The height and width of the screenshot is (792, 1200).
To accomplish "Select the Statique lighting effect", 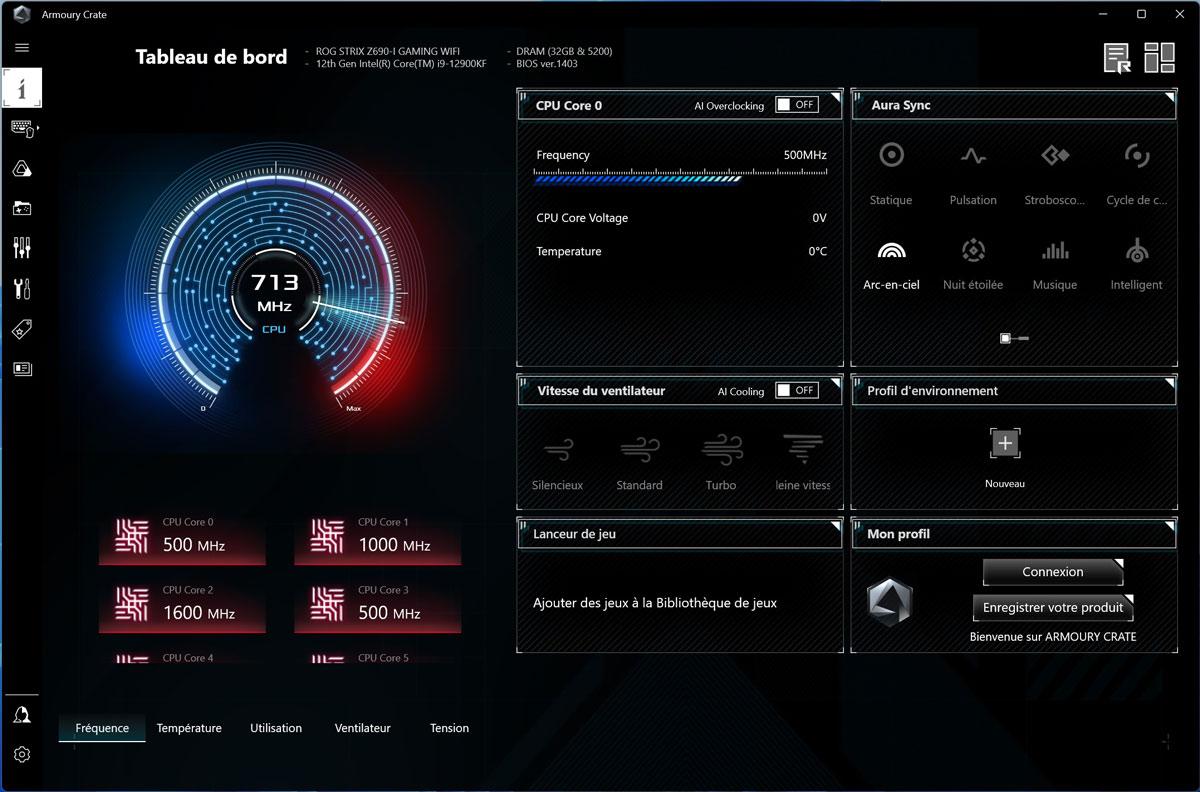I will 890,172.
